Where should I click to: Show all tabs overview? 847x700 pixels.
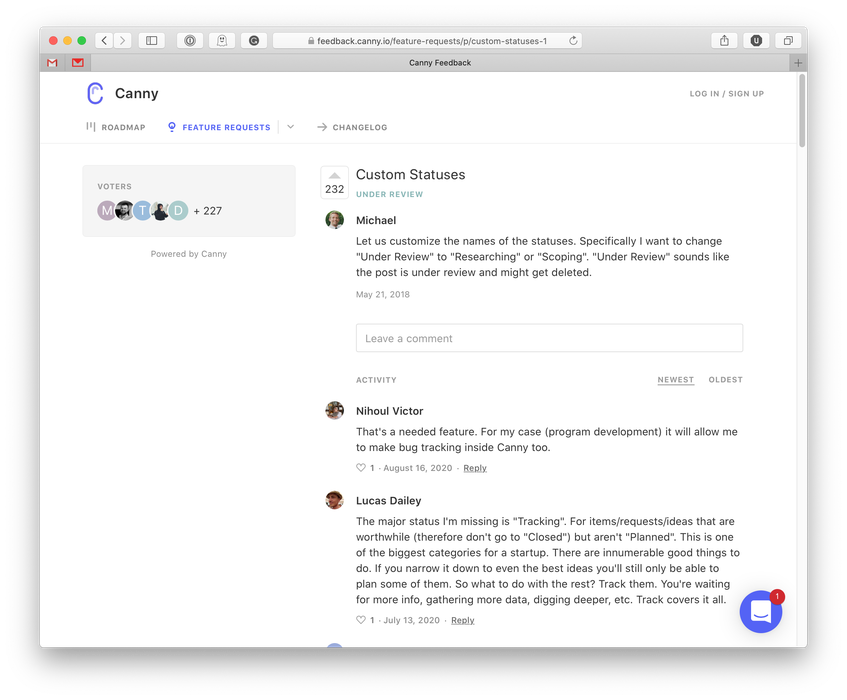point(788,41)
